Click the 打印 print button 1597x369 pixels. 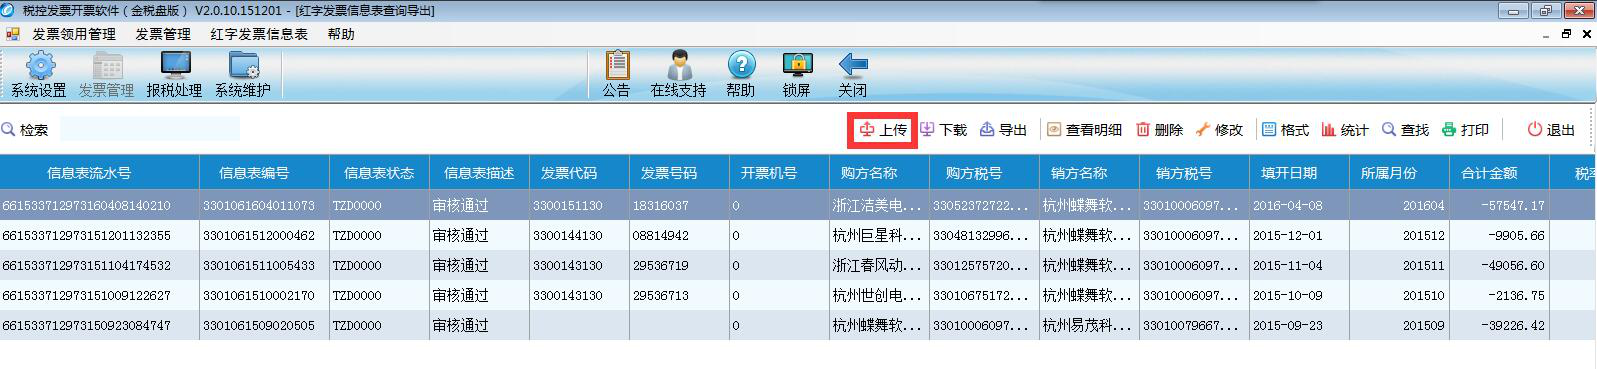pyautogui.click(x=1465, y=130)
